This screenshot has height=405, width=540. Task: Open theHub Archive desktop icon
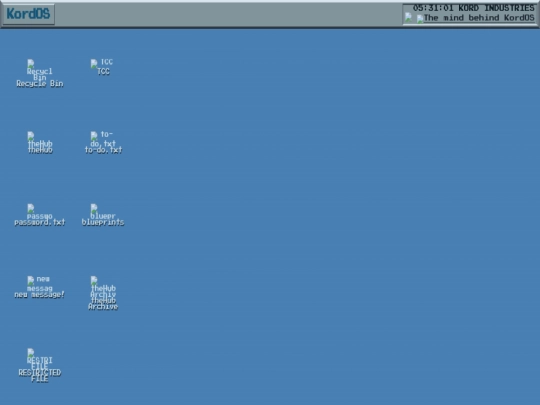pos(103,293)
